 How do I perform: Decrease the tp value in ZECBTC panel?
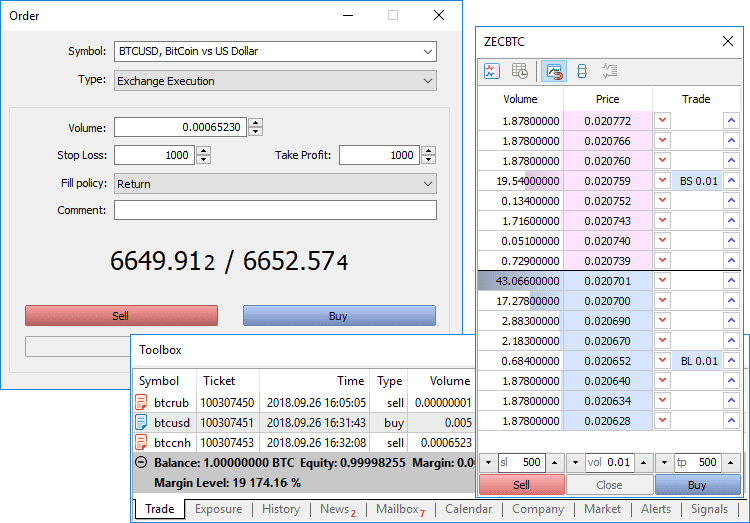tap(664, 463)
